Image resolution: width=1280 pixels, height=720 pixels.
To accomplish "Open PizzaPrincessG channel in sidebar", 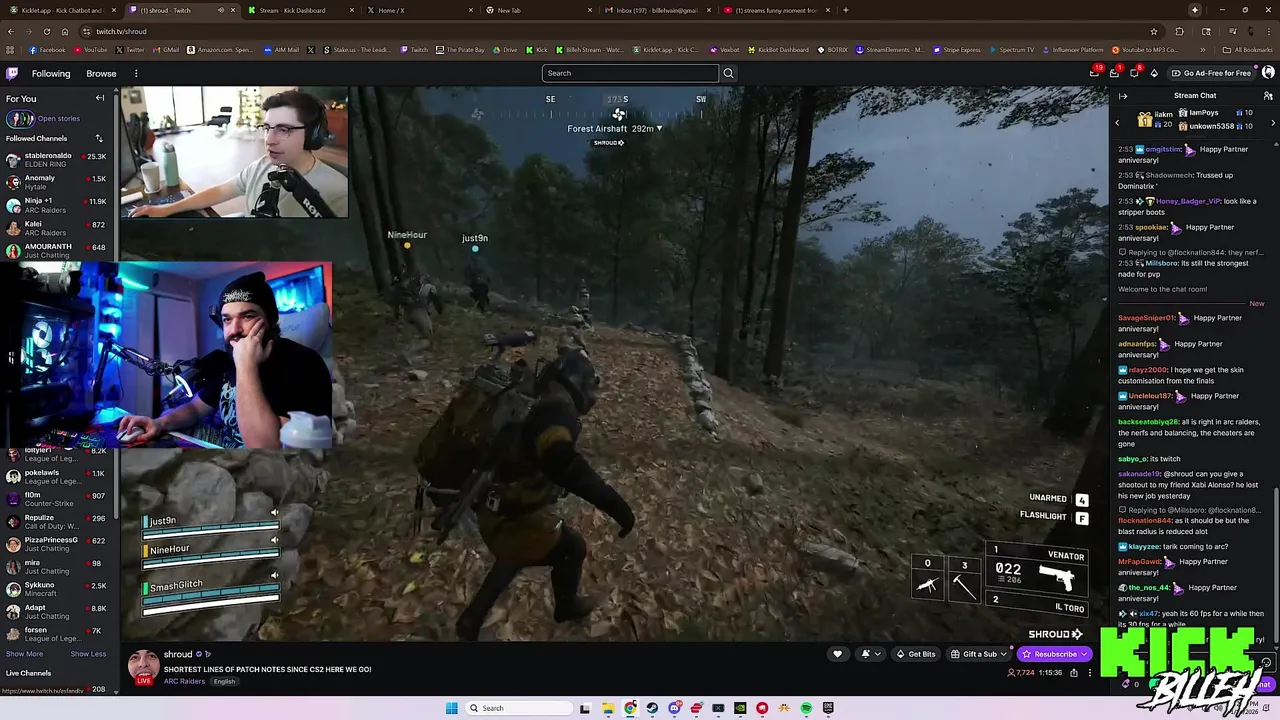I will pos(59,544).
